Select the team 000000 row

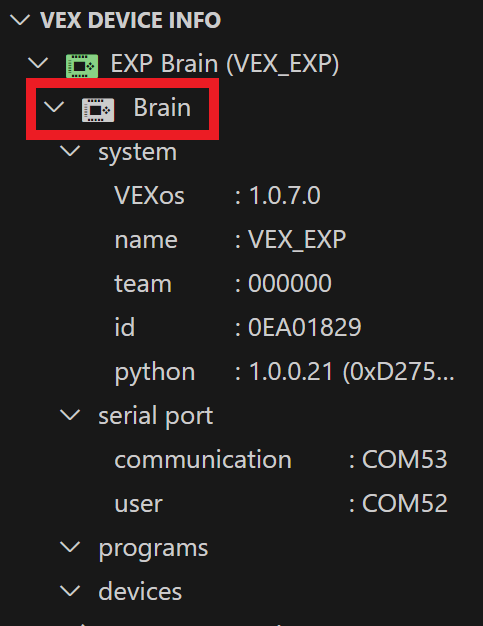pos(242,283)
